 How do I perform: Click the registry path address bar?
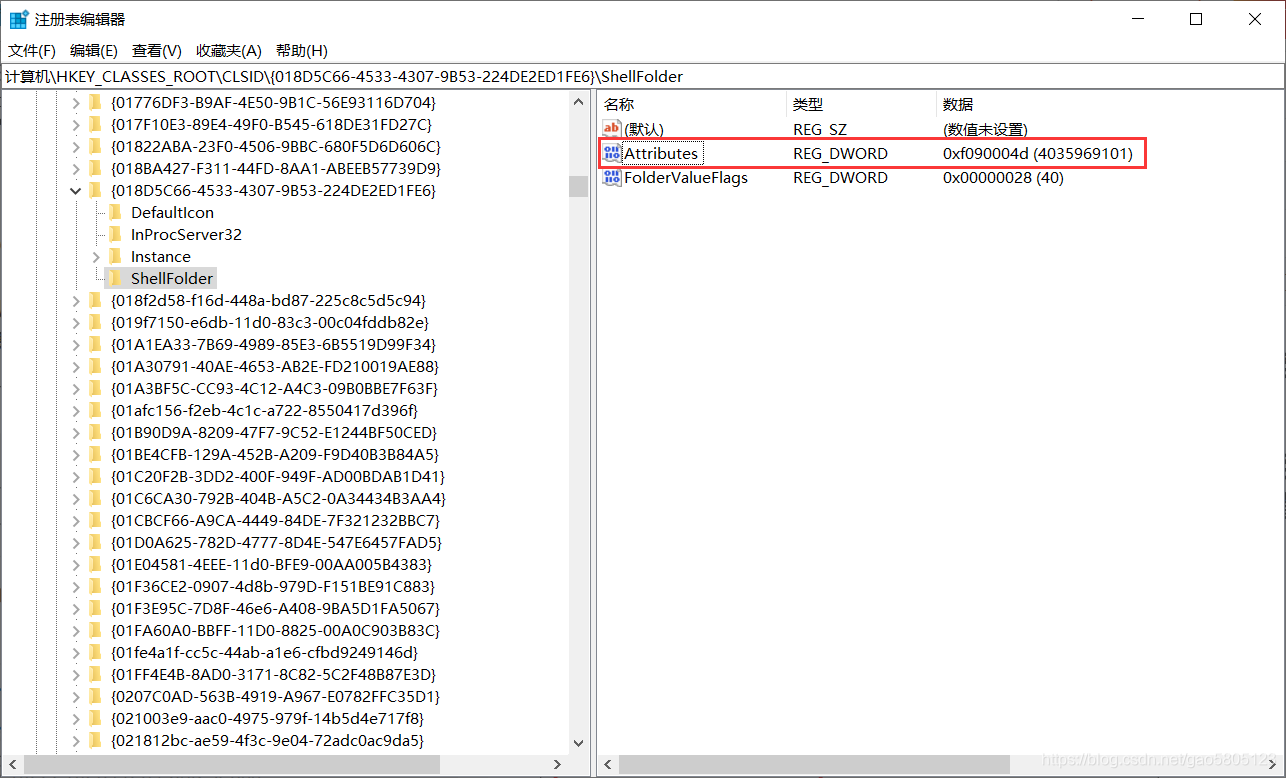coord(643,76)
